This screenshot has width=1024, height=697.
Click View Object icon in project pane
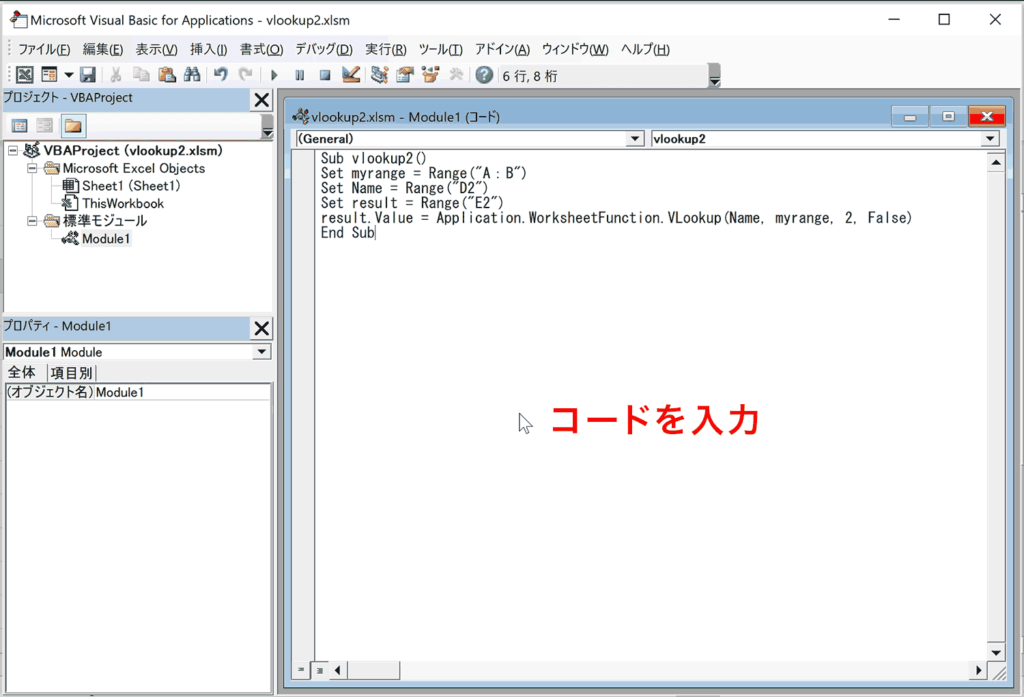44,125
